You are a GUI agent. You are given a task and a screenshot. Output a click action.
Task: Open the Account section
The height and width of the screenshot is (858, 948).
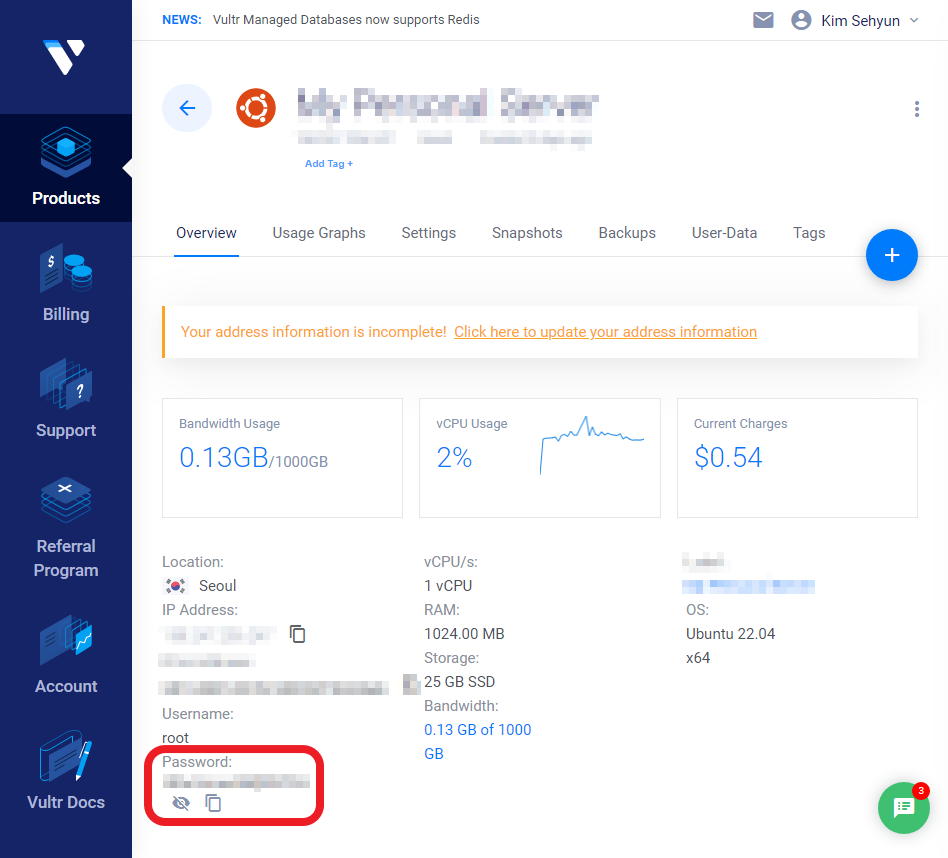66,655
